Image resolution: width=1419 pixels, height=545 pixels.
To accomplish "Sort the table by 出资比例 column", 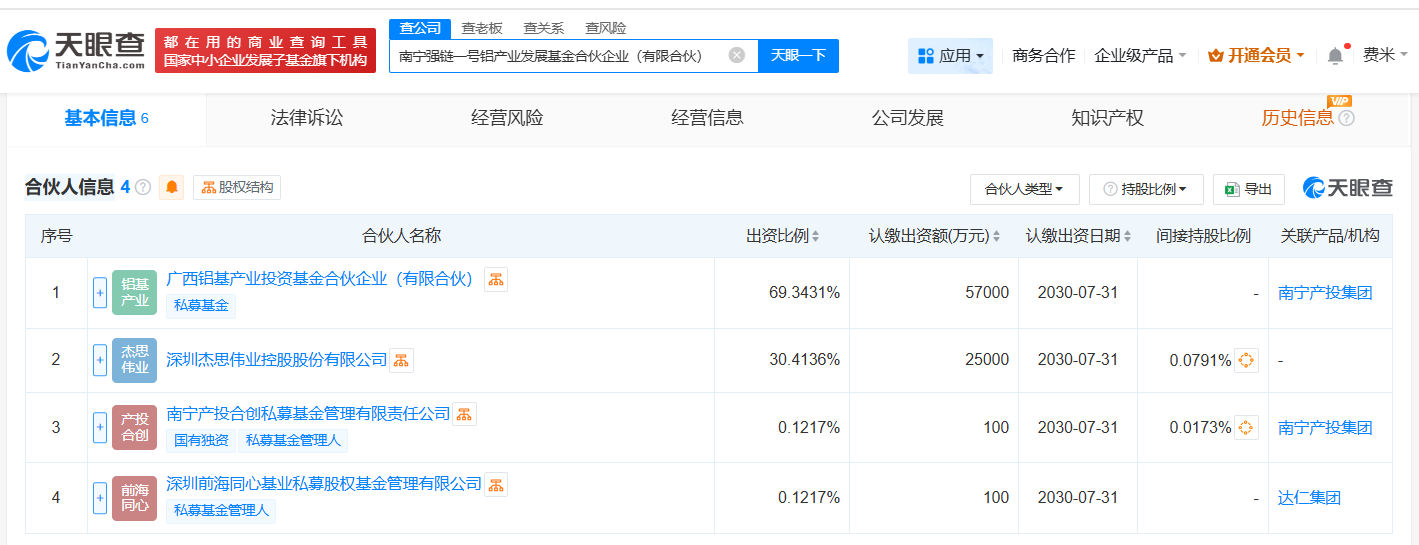I will coord(782,237).
